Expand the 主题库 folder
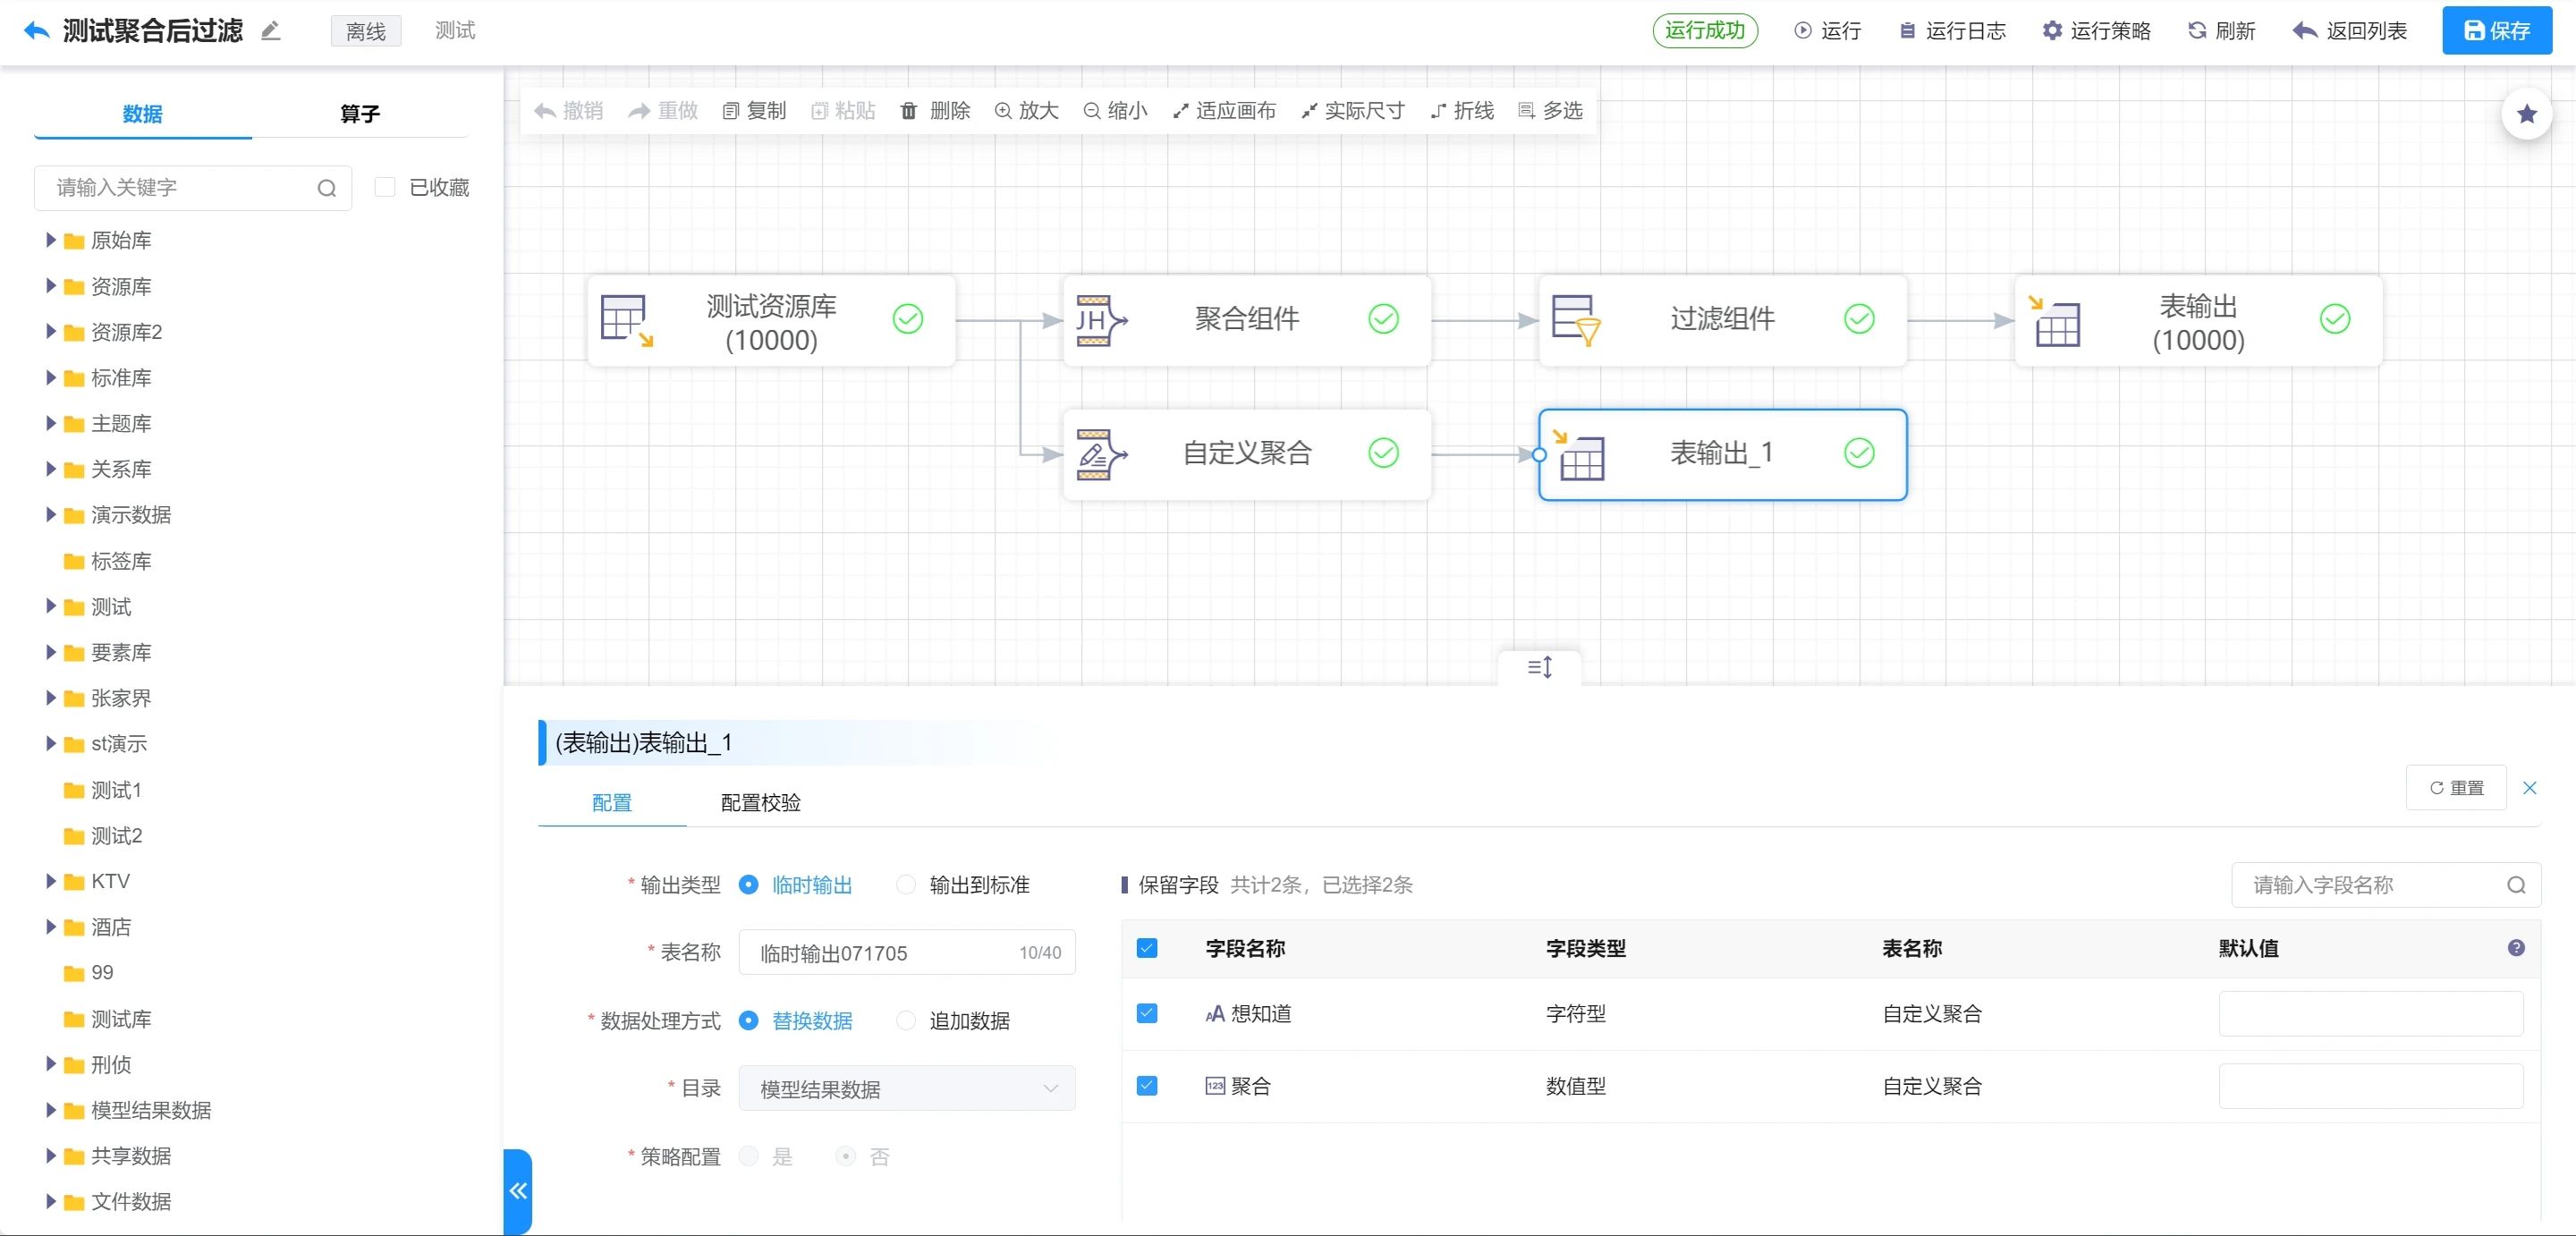 tap(51, 424)
